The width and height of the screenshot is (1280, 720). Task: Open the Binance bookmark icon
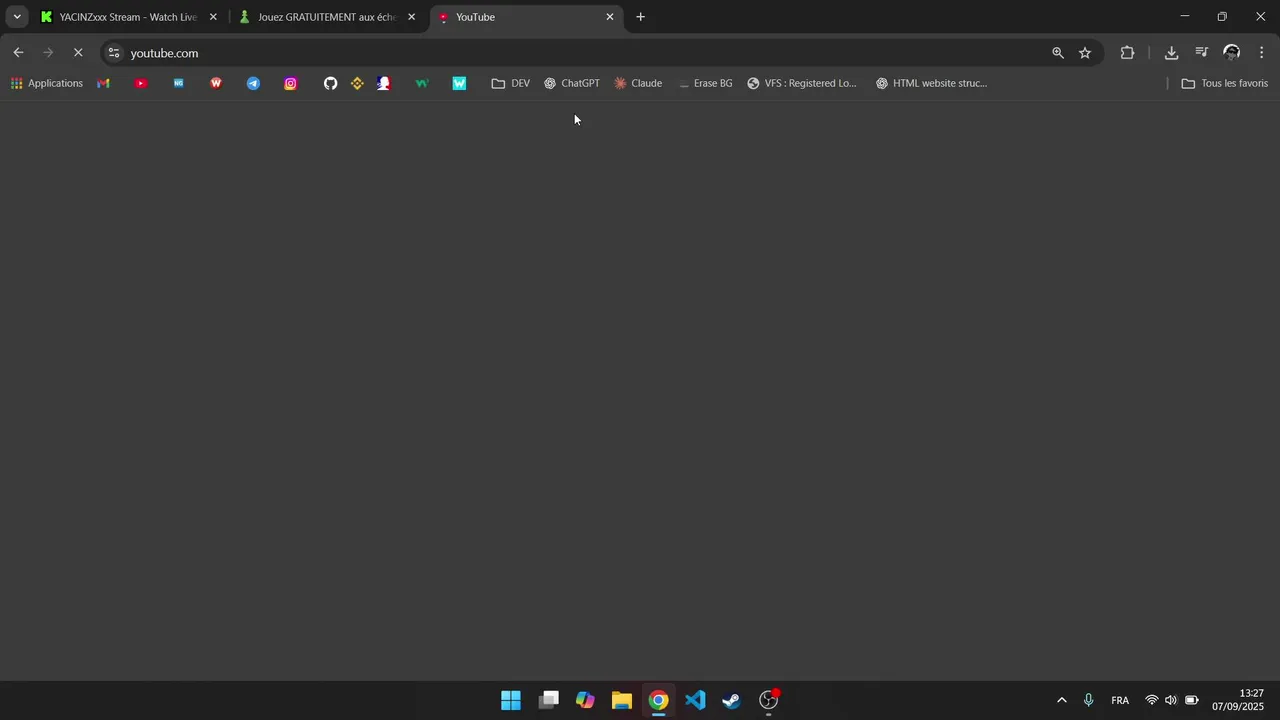coord(357,83)
